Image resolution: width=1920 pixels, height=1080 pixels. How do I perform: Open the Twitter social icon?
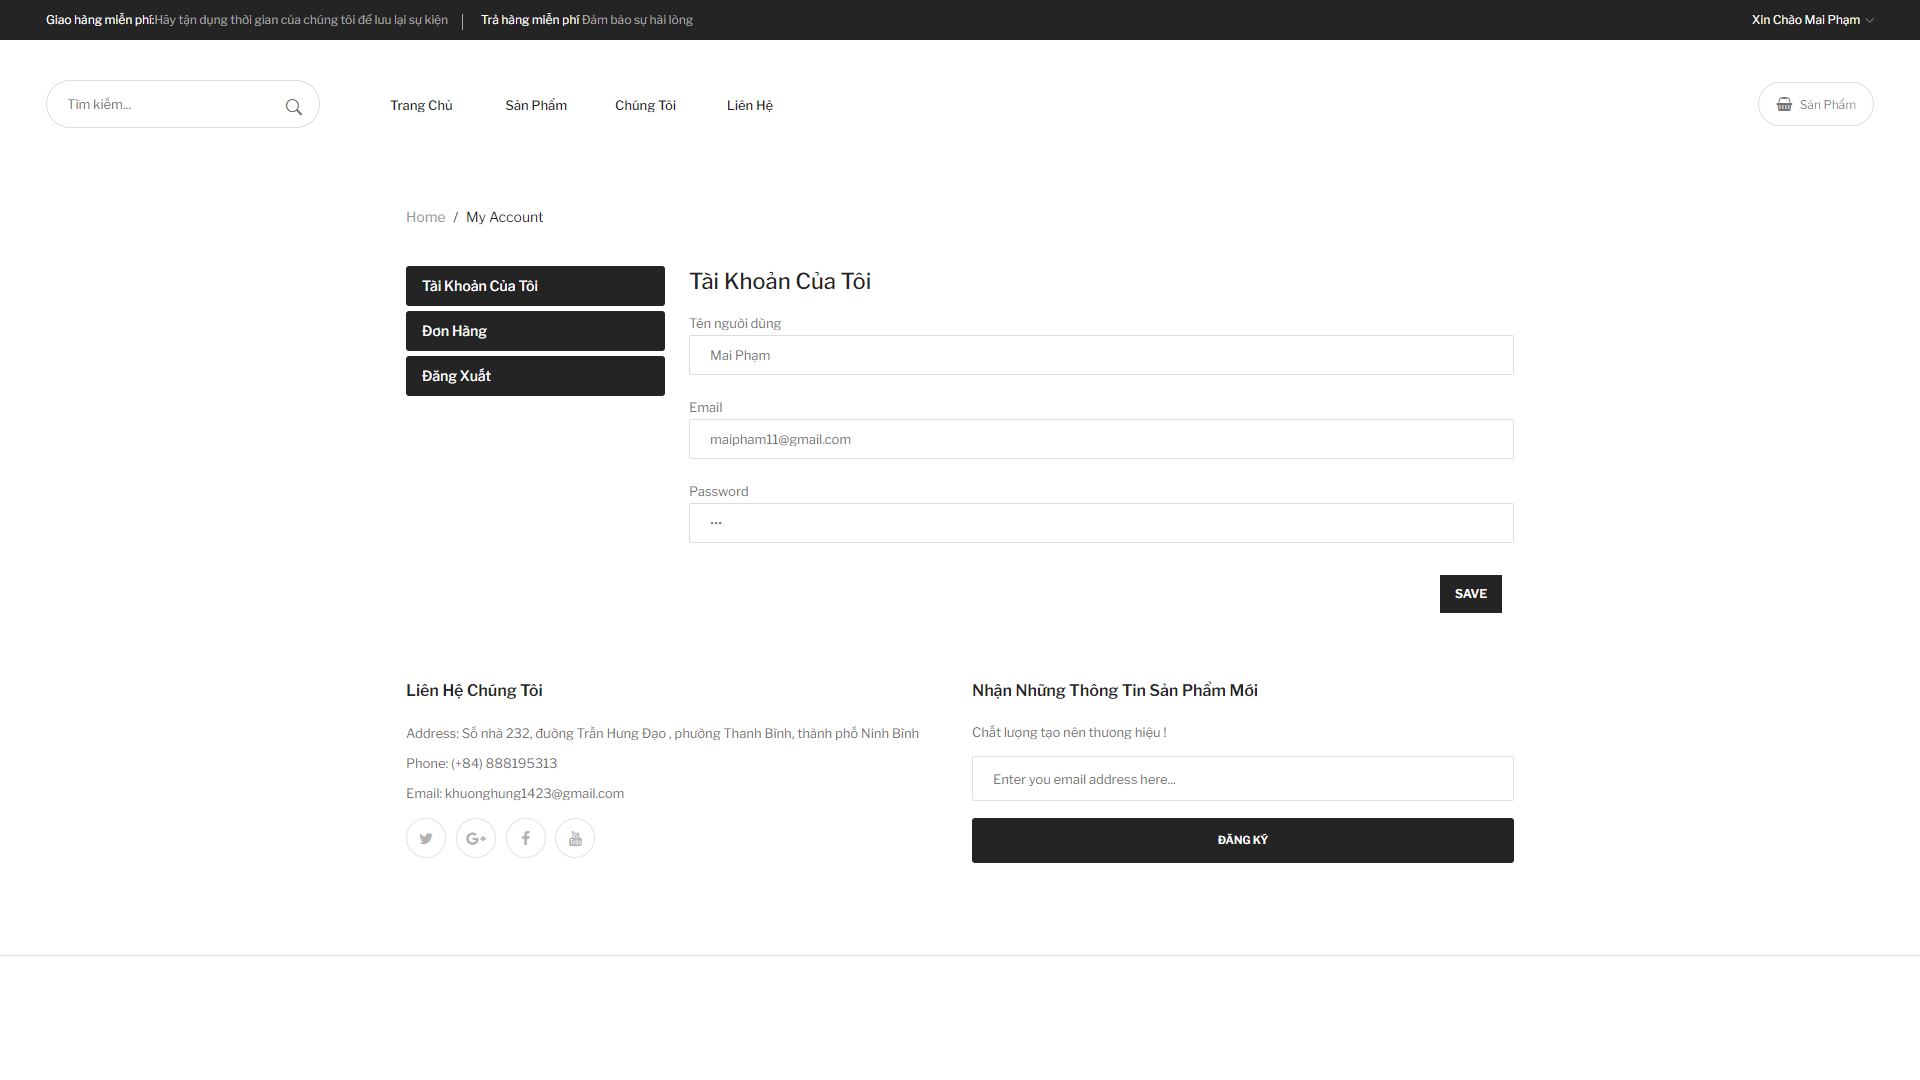[426, 838]
